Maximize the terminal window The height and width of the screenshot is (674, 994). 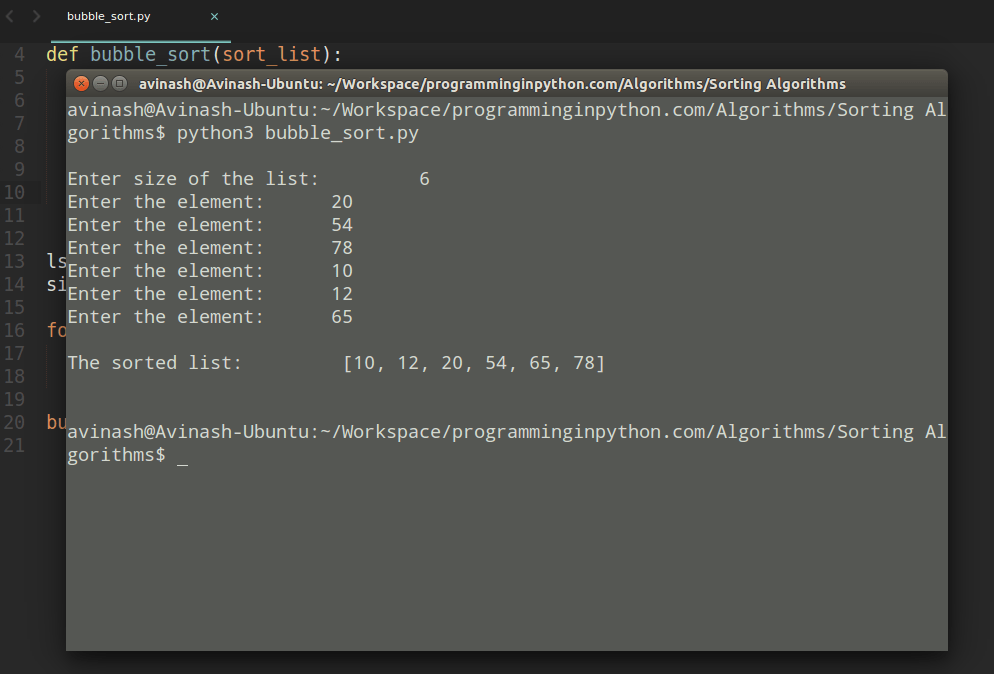118,84
